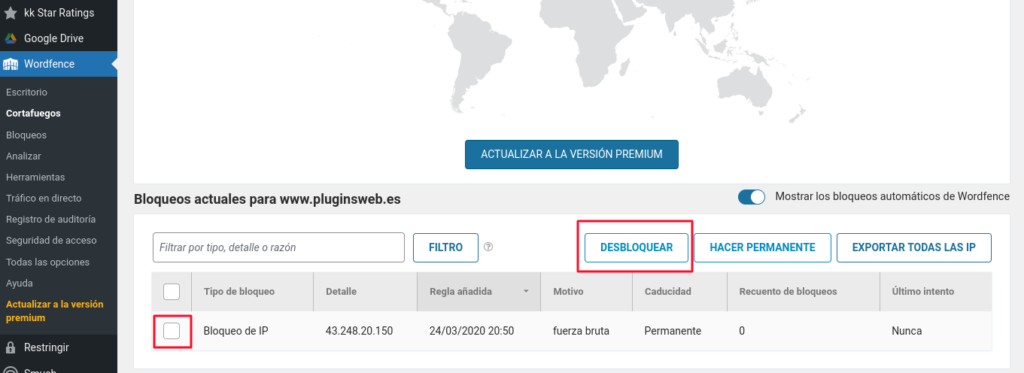Open kk Star Ratings menu label
The width and height of the screenshot is (1024, 373).
pyautogui.click(x=59, y=12)
